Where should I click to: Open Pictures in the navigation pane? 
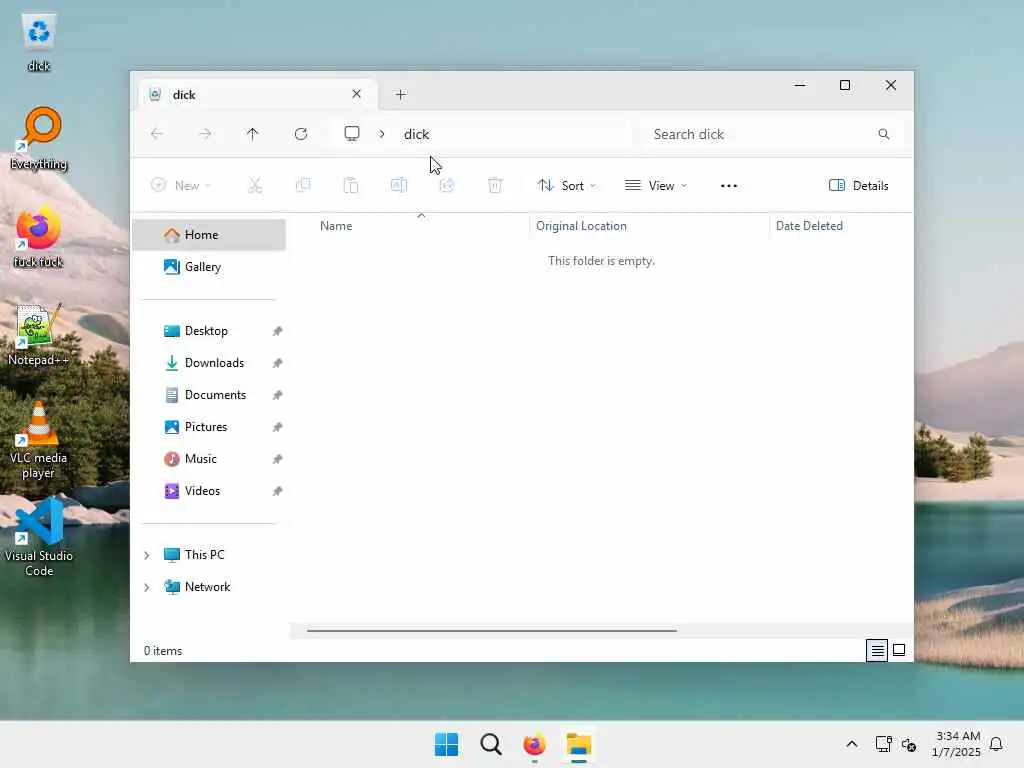tap(209, 427)
